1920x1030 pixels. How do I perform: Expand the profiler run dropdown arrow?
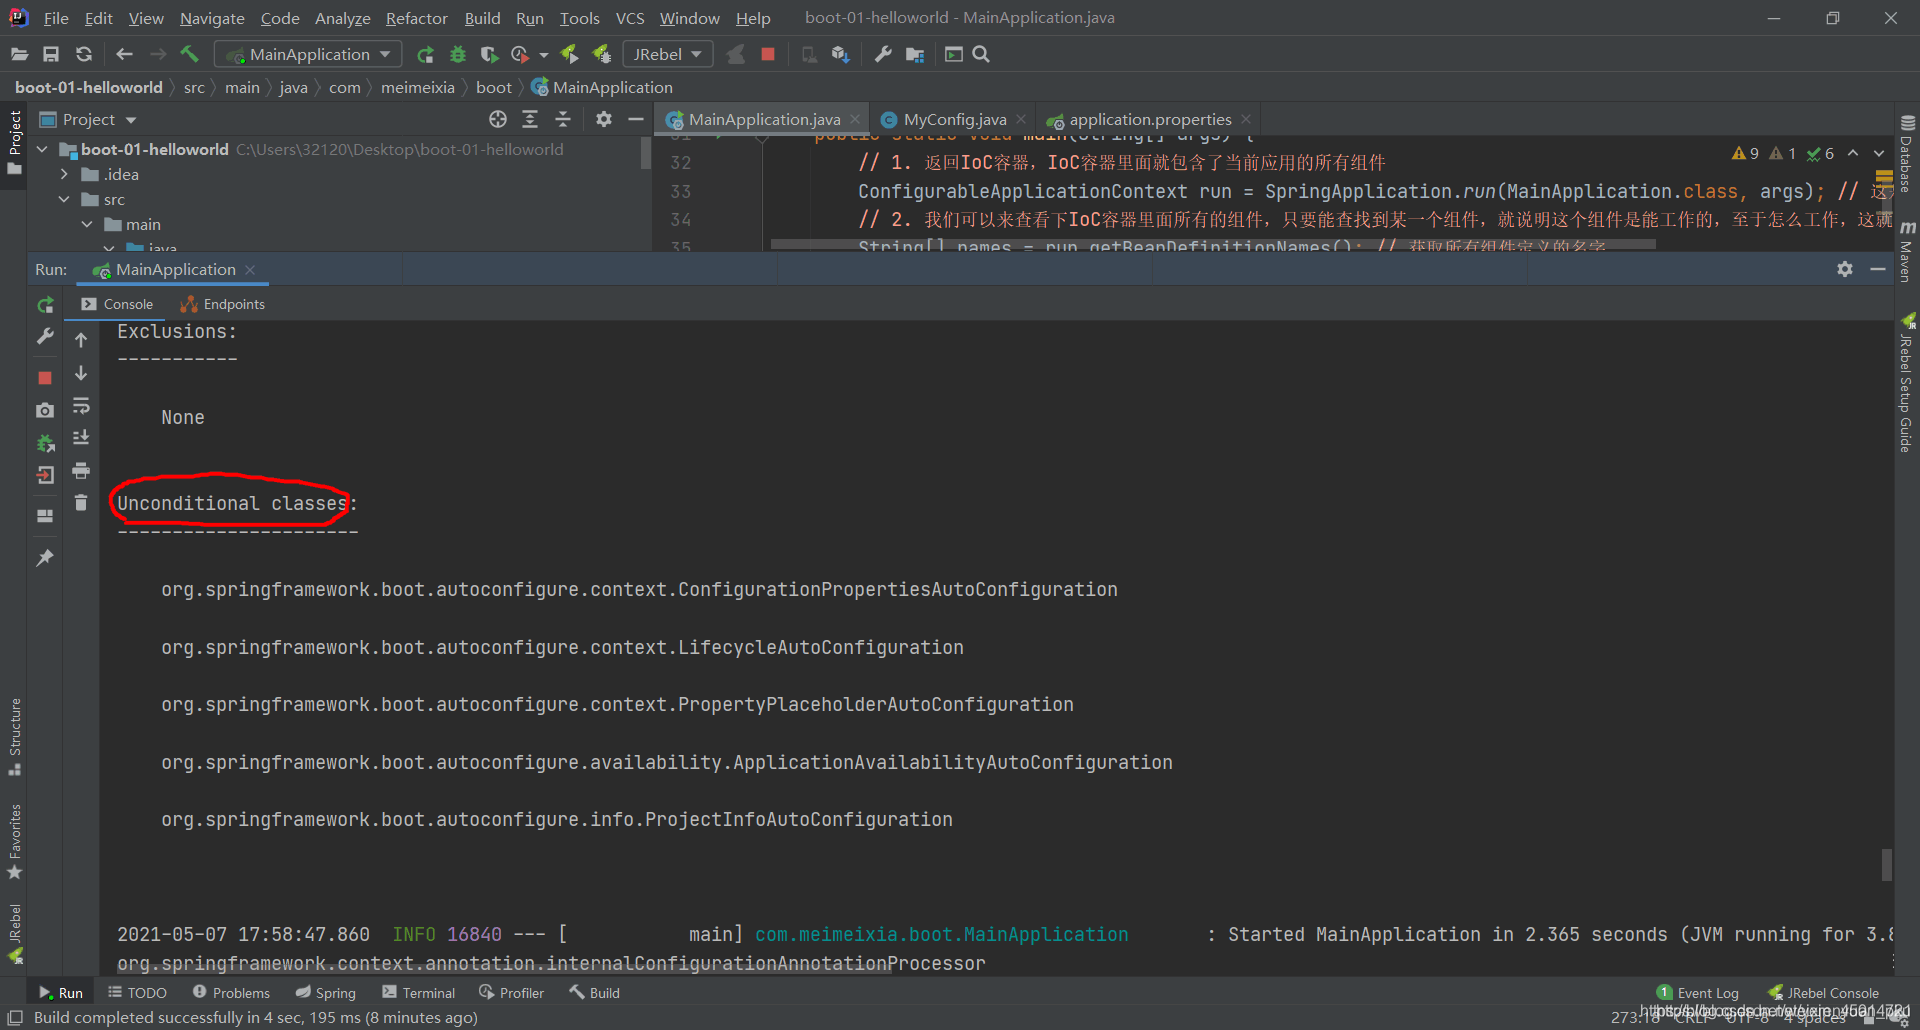coord(544,55)
